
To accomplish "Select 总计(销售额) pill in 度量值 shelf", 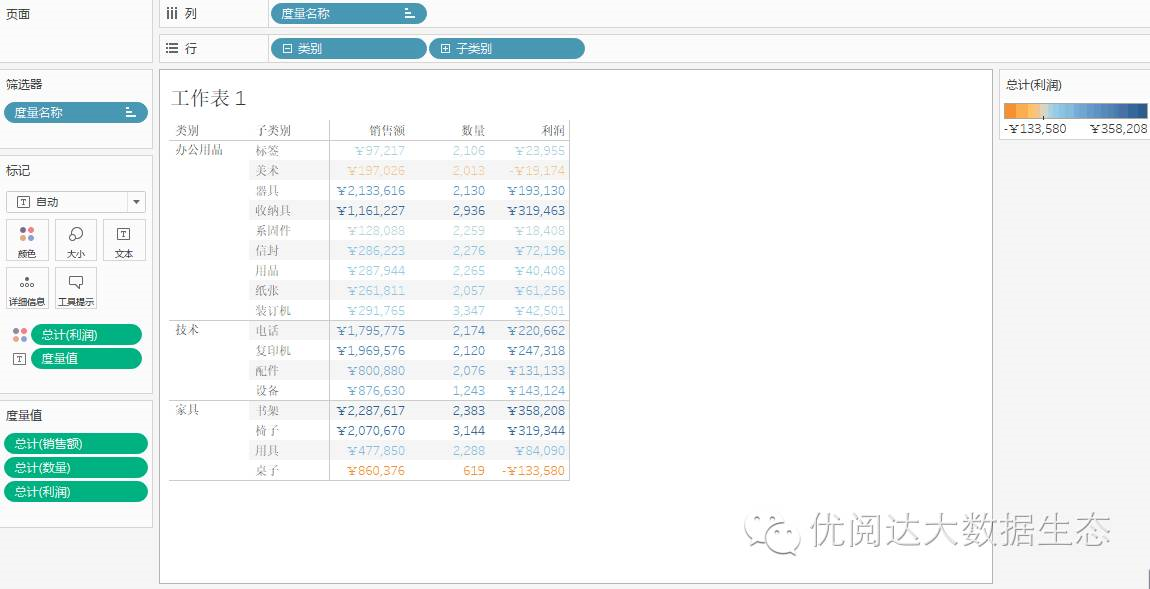I will [x=76, y=444].
